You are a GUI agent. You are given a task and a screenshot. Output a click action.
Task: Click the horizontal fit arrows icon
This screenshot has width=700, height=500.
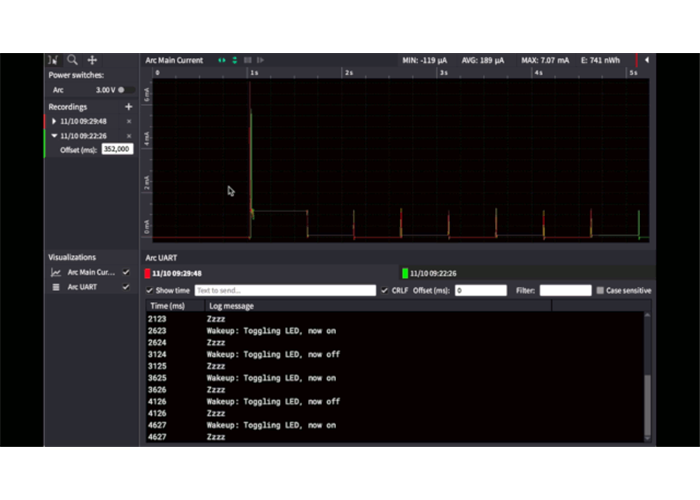222,60
